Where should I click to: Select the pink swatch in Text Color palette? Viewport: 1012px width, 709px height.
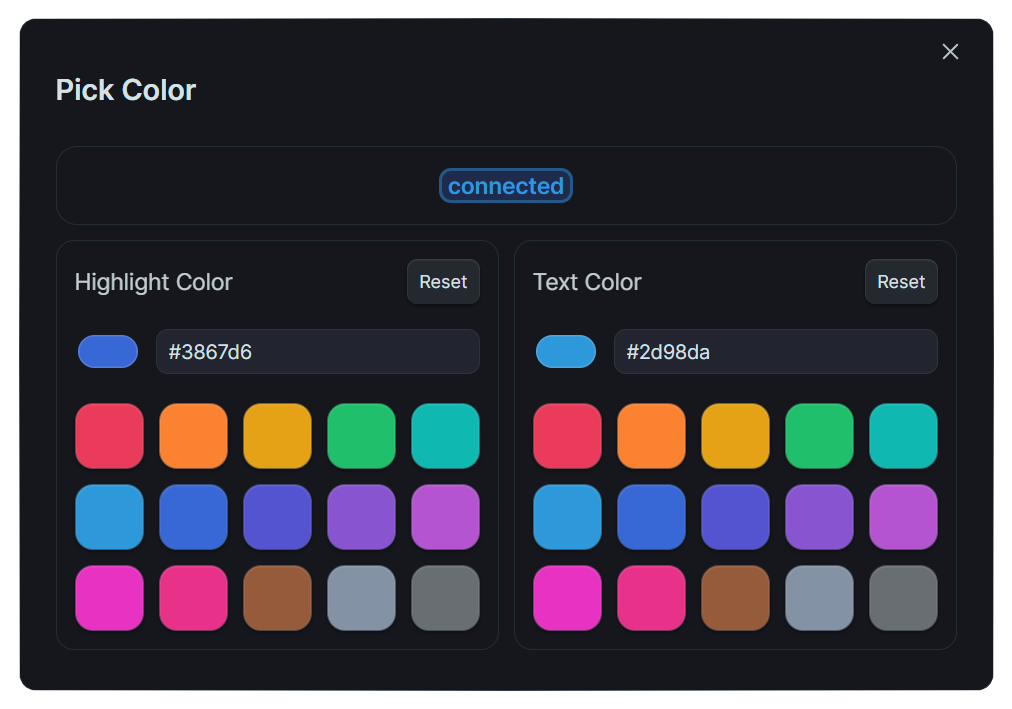pyautogui.click(x=651, y=598)
